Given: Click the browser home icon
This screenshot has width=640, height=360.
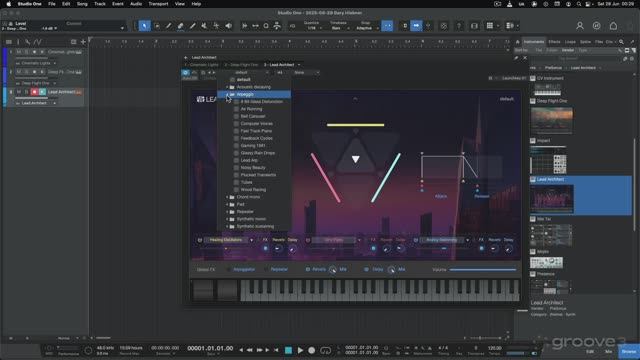Looking at the screenshot, I should 518,42.
